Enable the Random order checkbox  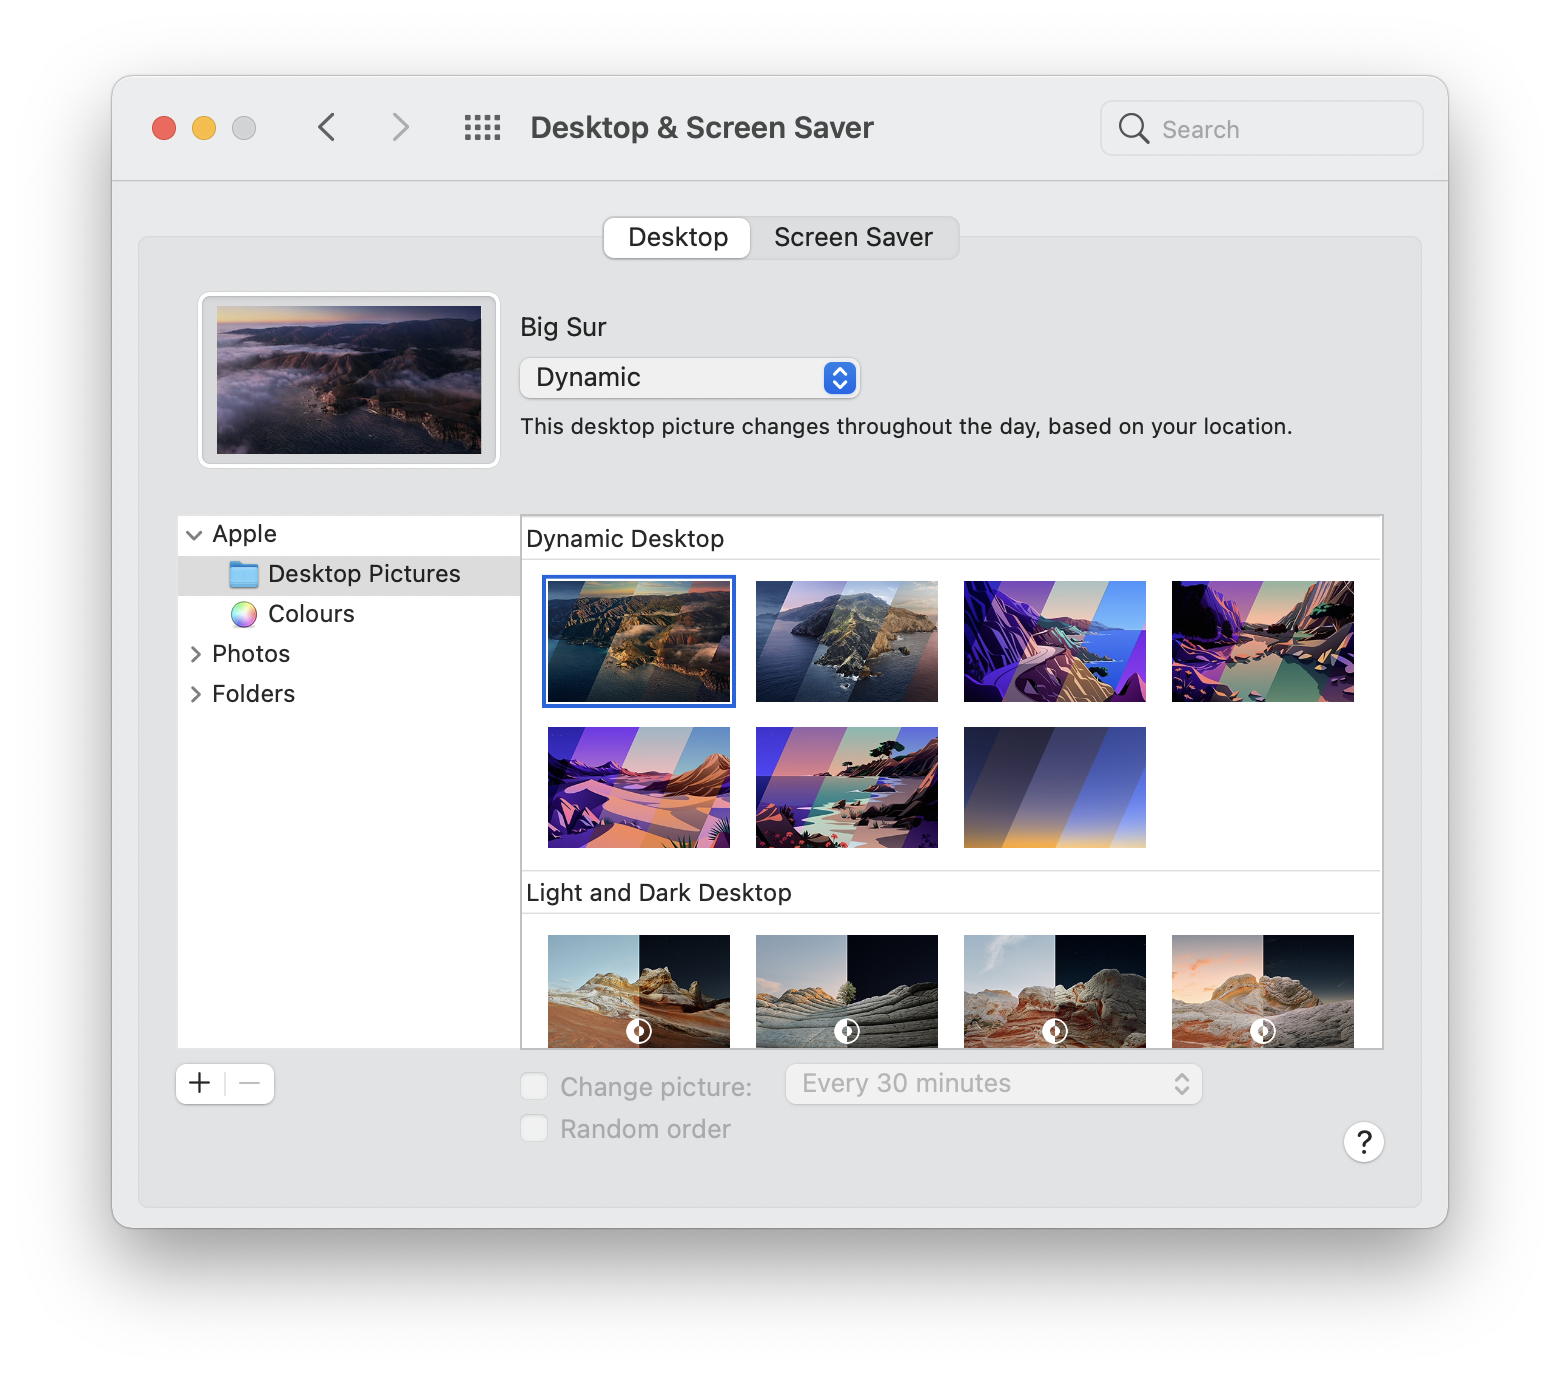click(x=534, y=1129)
